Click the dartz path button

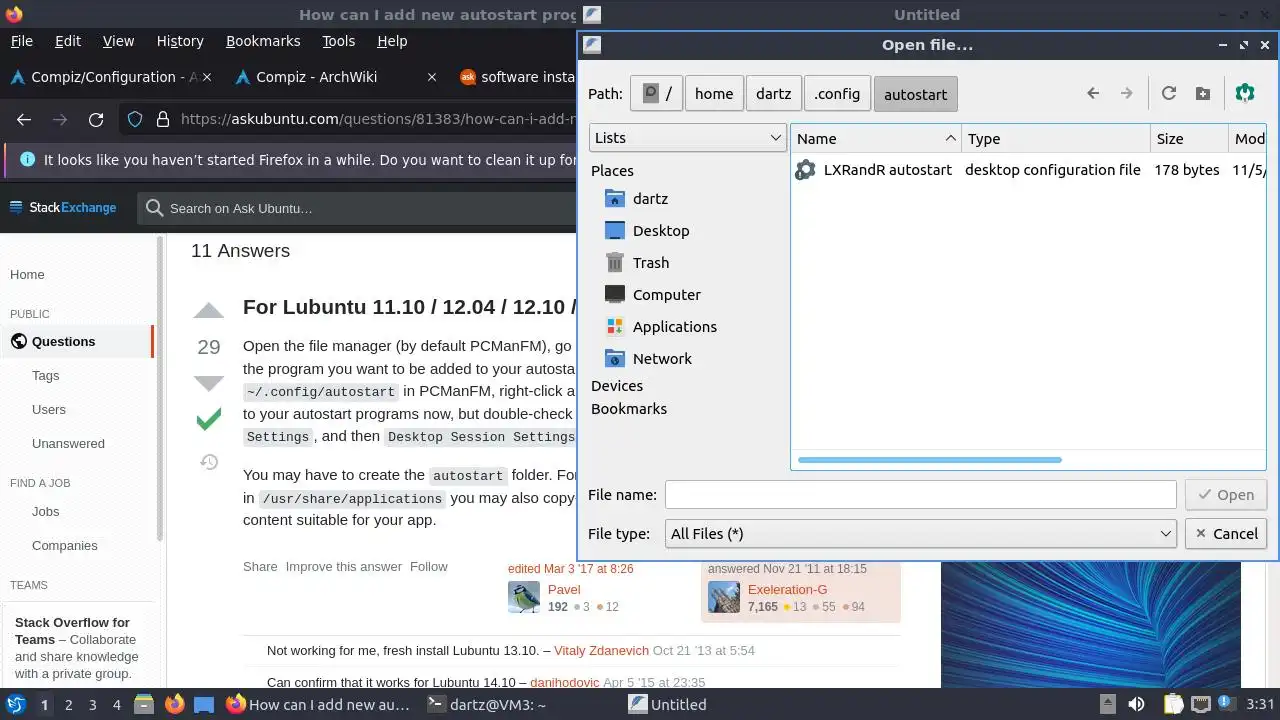click(773, 94)
